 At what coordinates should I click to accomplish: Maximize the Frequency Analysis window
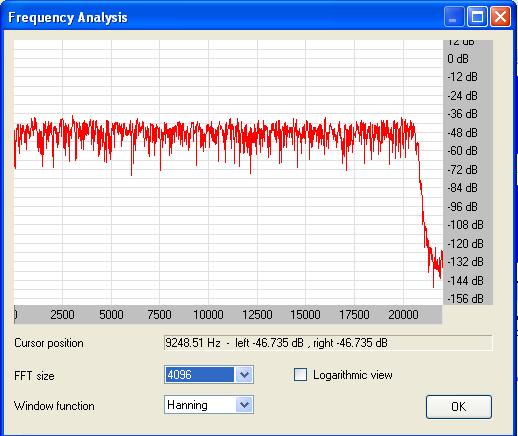point(477,17)
